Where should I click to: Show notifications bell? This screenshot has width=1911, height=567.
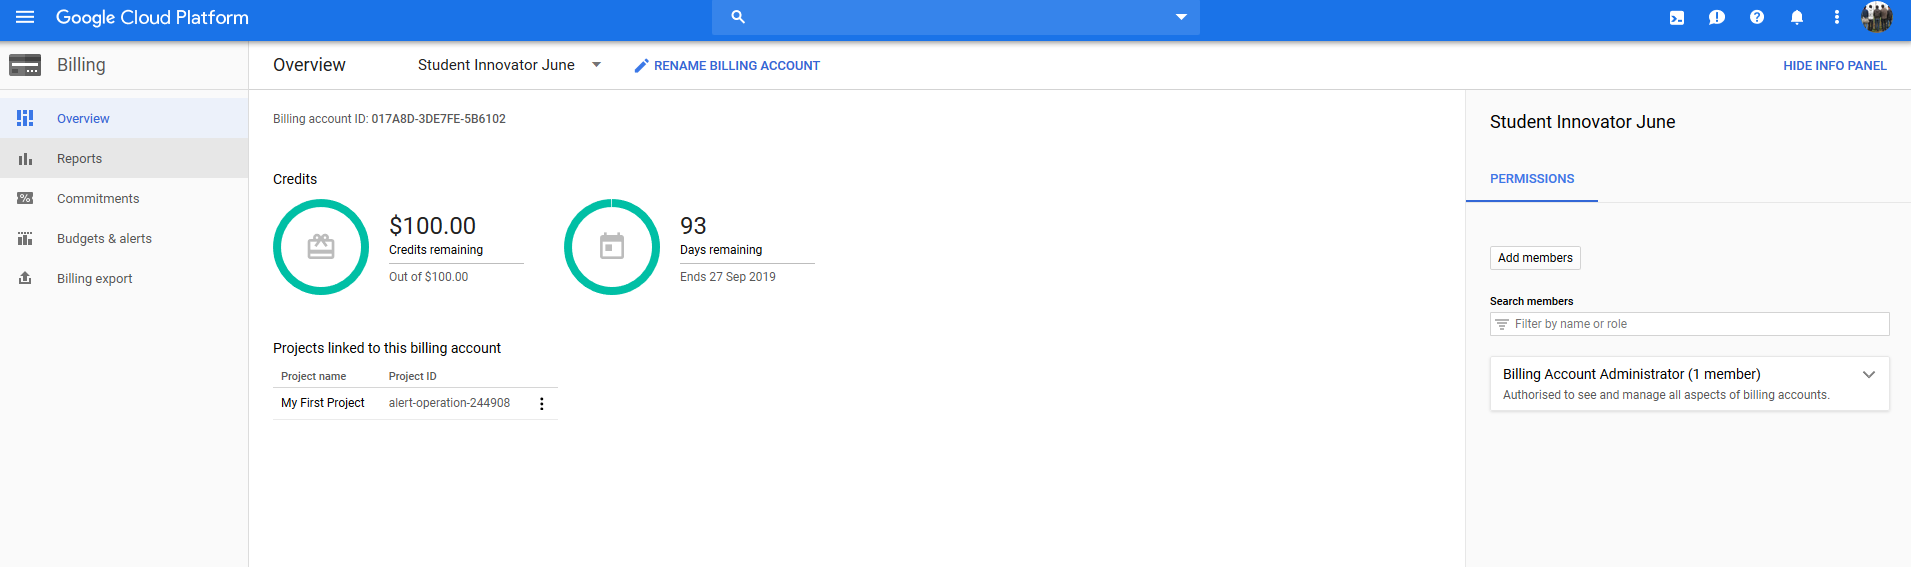[1797, 17]
